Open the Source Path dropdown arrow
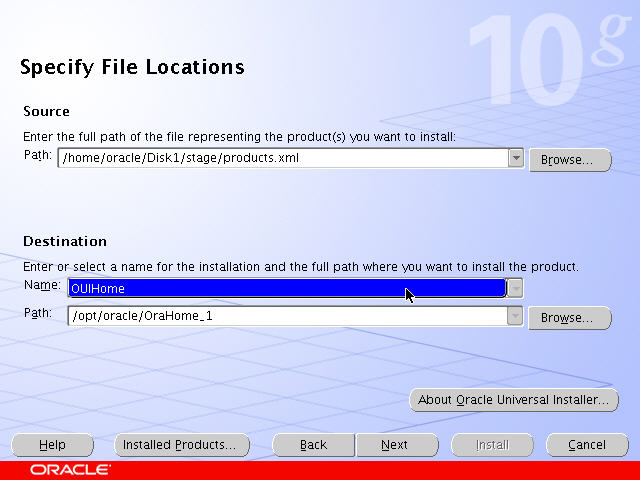 (516, 158)
